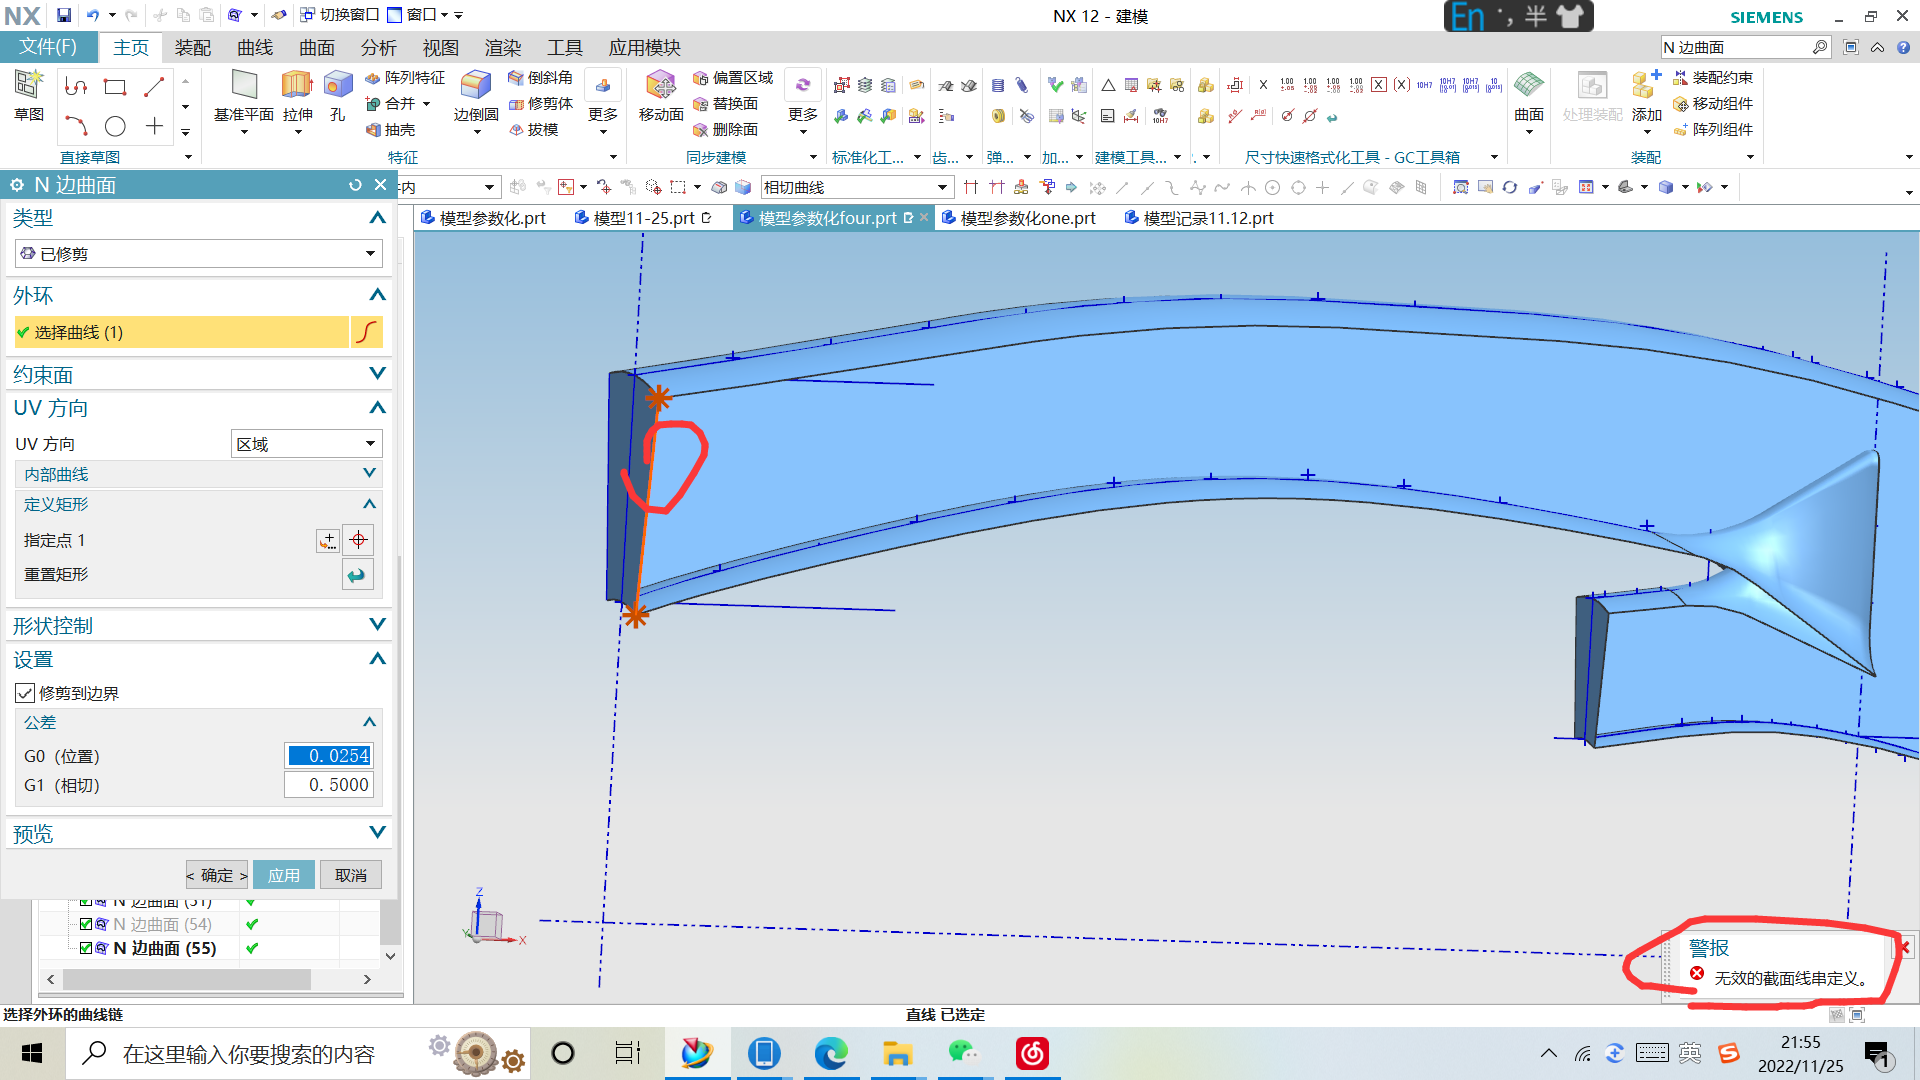Open the Windows Start menu
This screenshot has width=1920, height=1080.
pyautogui.click(x=32, y=1053)
